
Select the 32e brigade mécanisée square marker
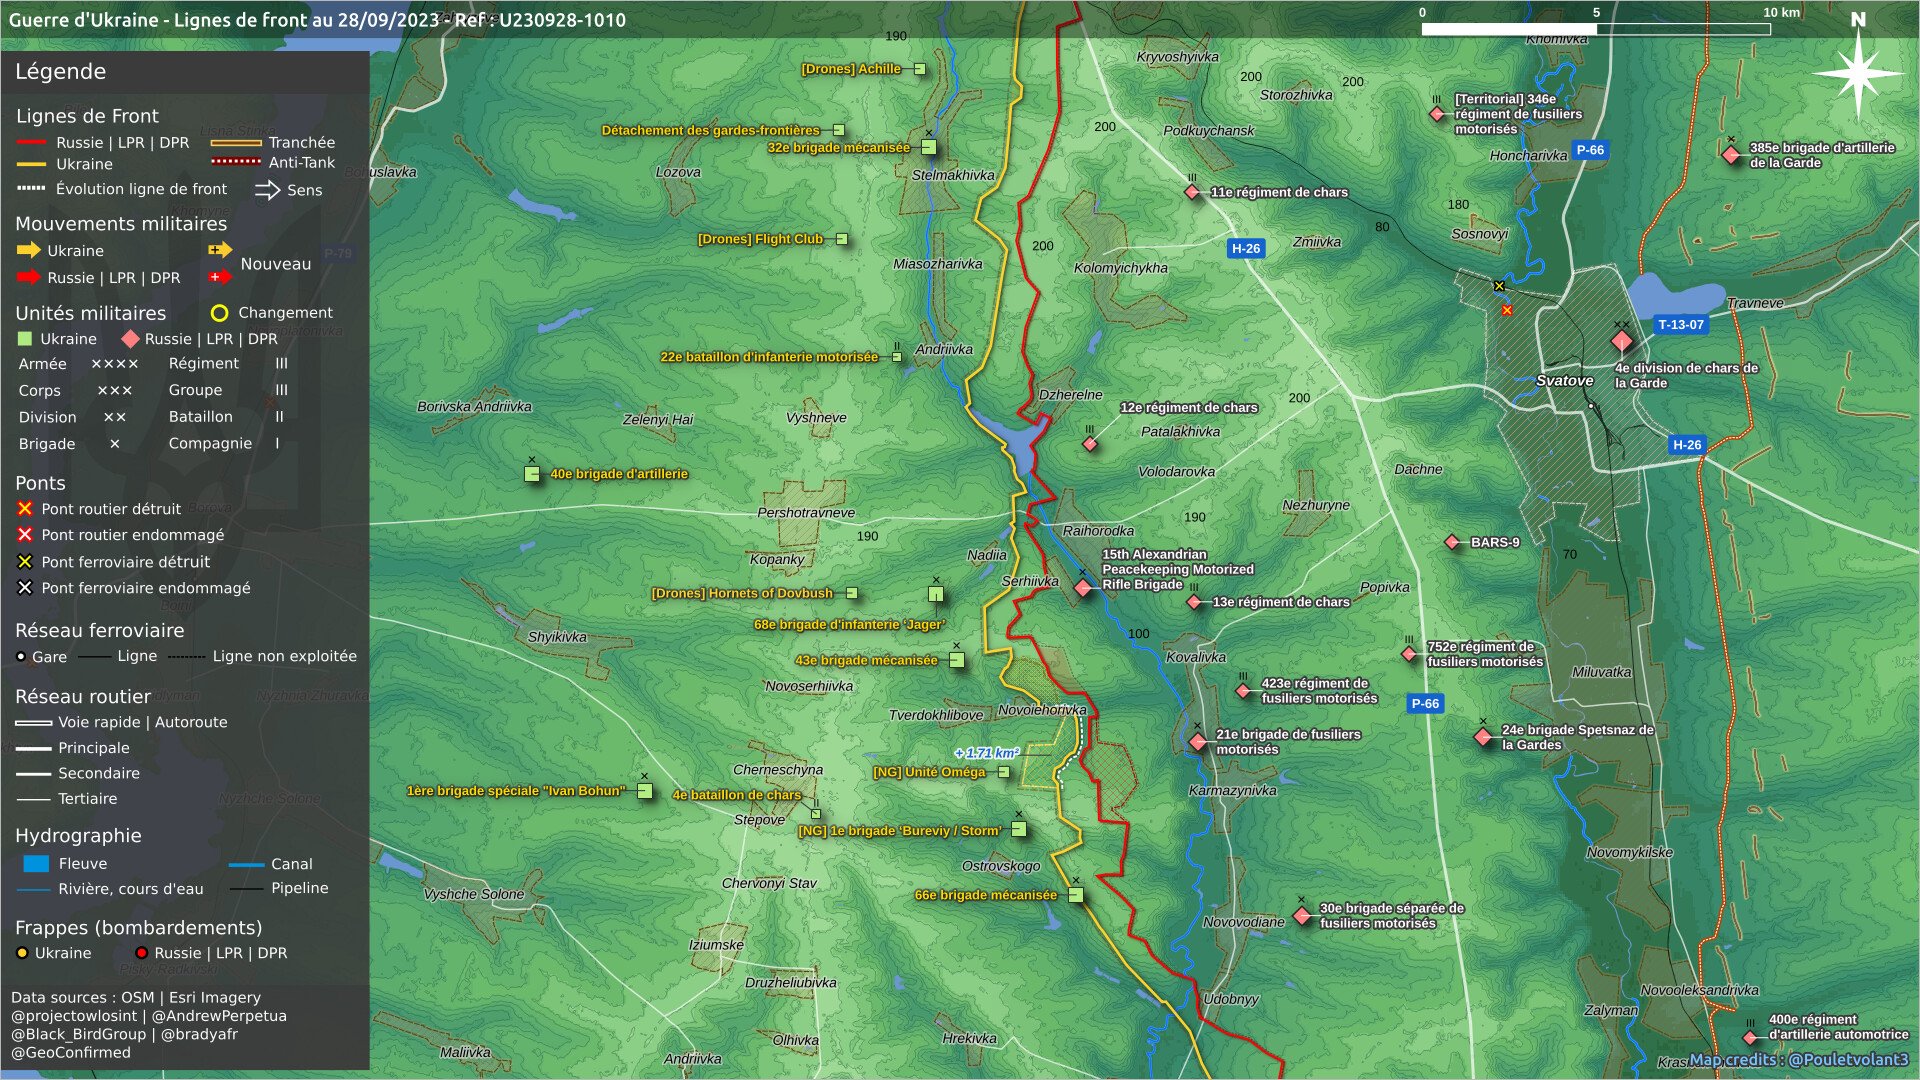(x=928, y=148)
